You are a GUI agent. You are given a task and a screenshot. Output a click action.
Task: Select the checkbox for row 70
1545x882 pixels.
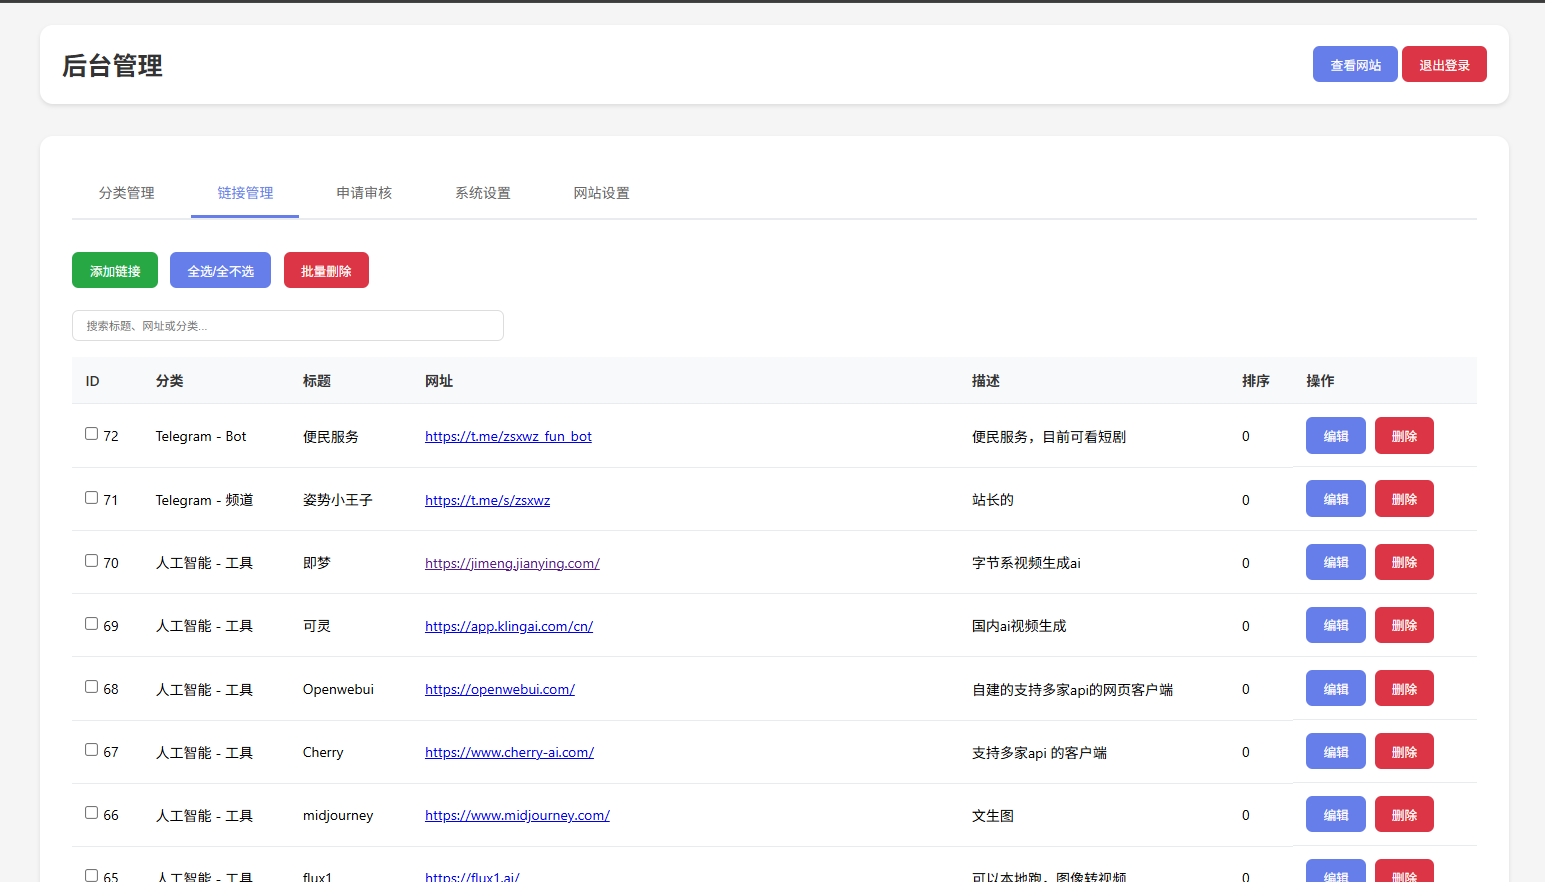pyautogui.click(x=92, y=561)
